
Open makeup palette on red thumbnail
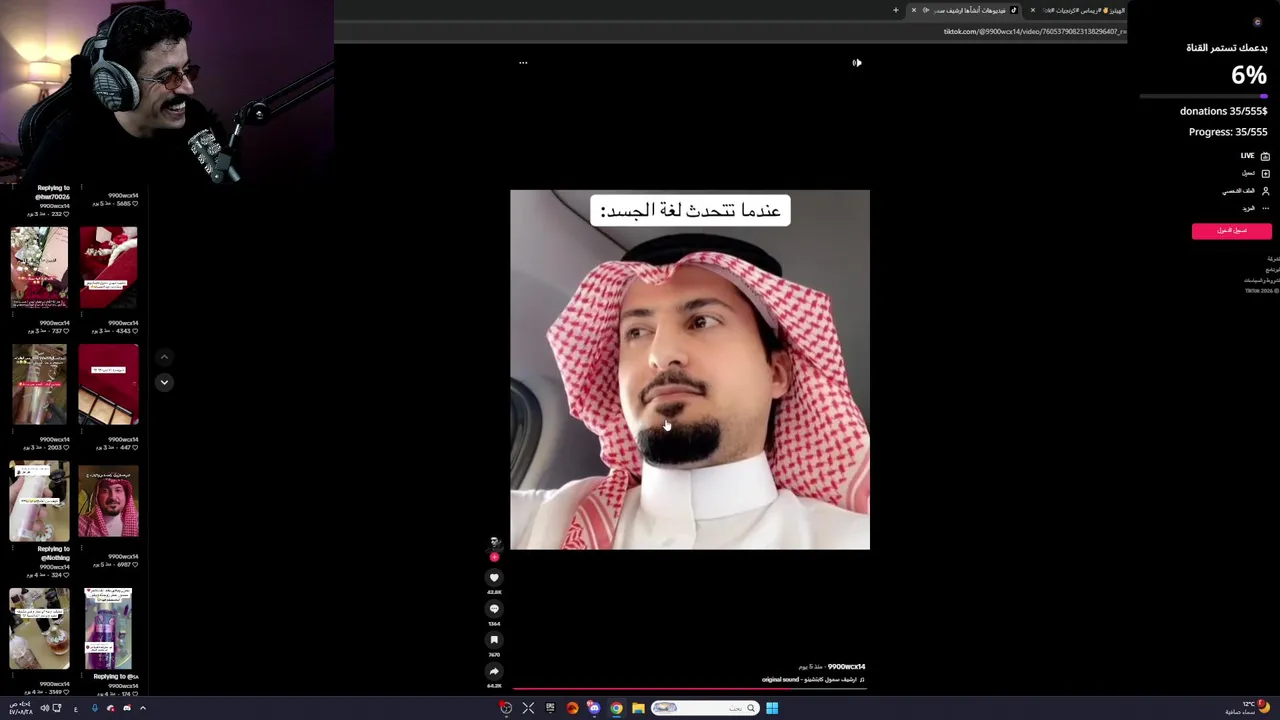tap(109, 385)
